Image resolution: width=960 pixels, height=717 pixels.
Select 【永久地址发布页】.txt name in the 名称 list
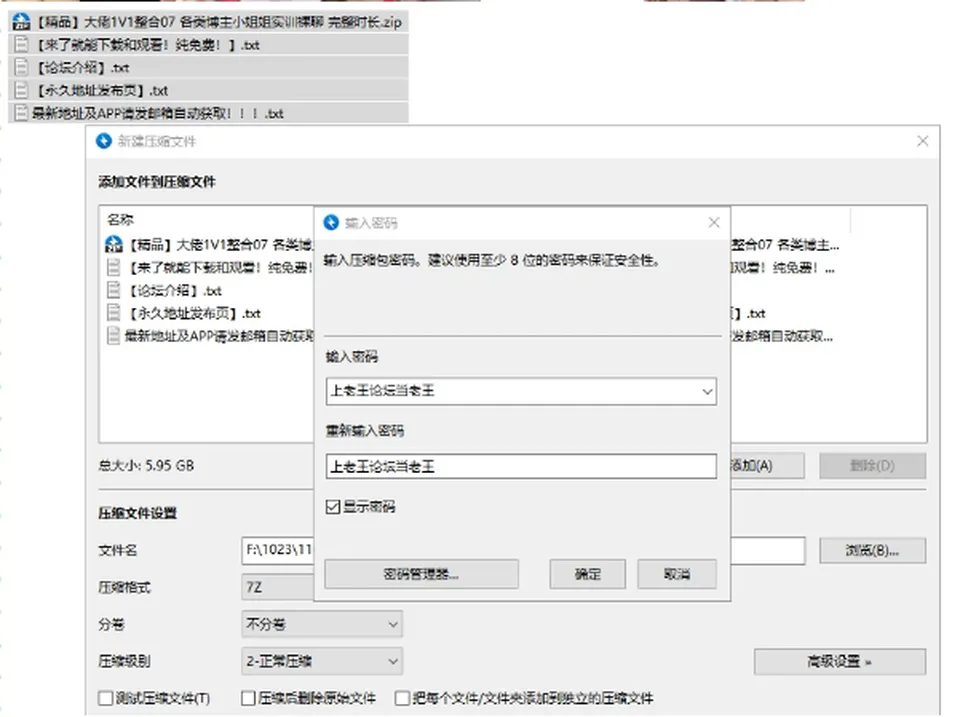[x=195, y=313]
